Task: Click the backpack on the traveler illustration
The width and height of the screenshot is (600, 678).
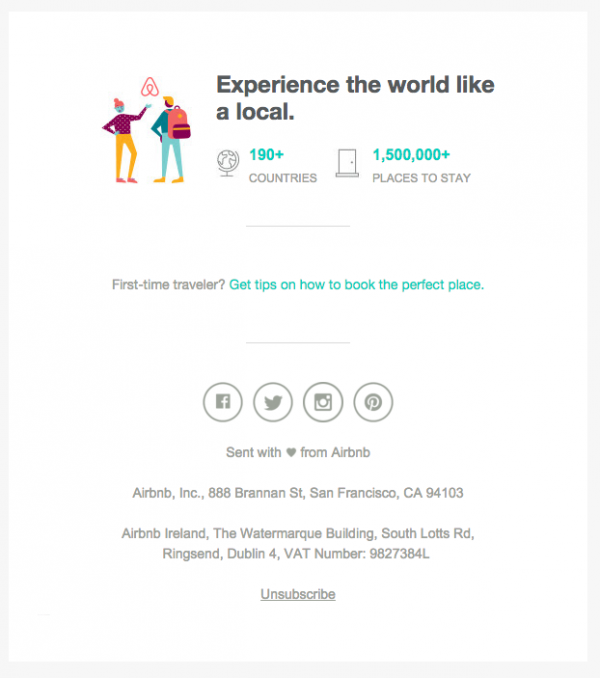Action: [179, 123]
